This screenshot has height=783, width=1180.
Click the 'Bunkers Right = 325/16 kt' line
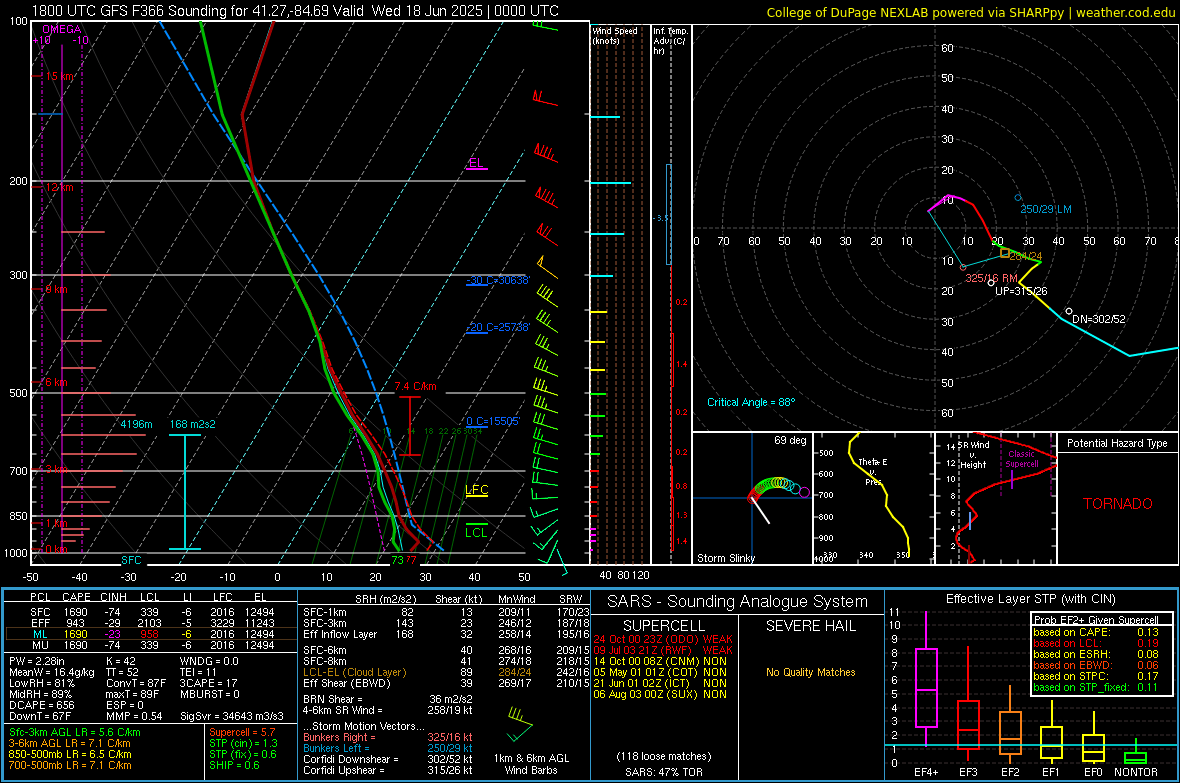coord(388,738)
